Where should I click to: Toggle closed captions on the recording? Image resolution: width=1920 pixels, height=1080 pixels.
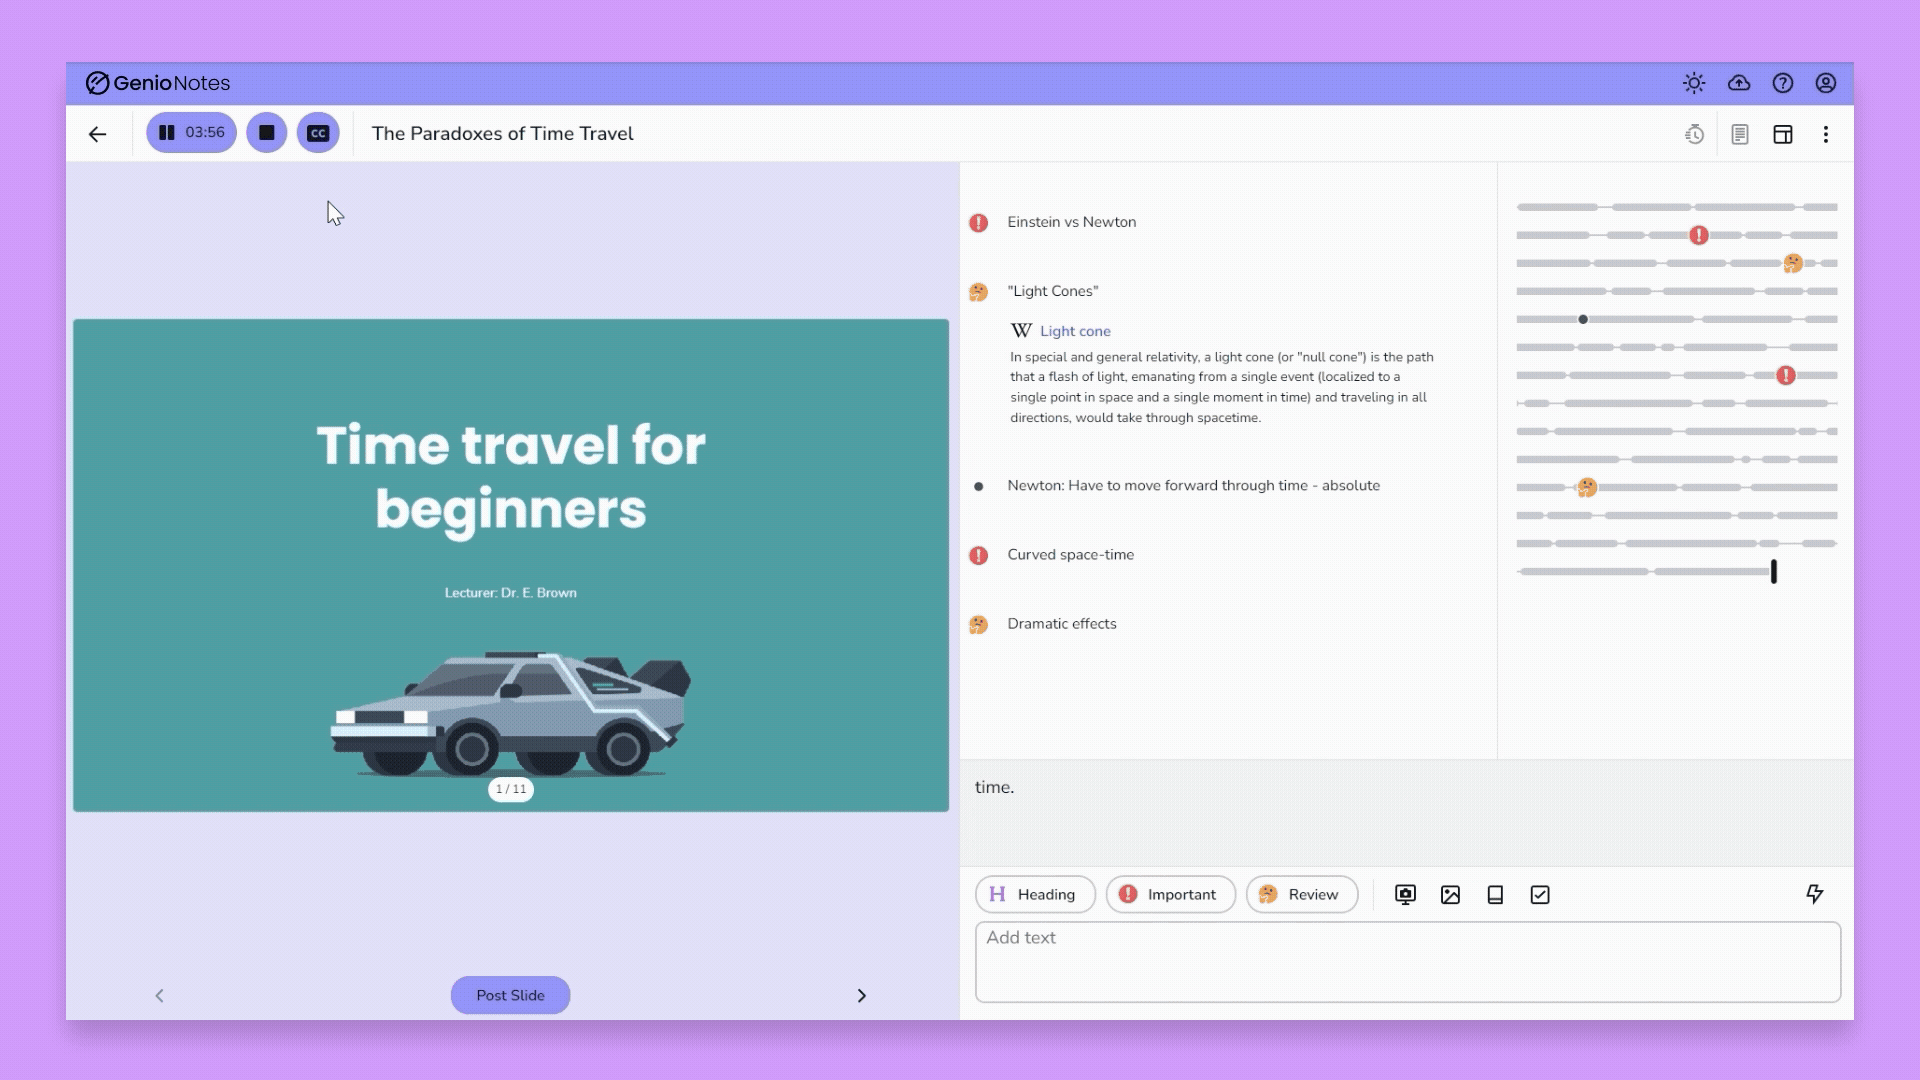(x=318, y=132)
